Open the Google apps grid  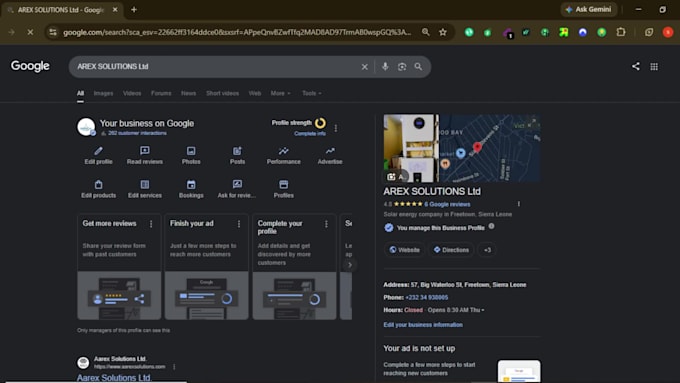tap(654, 66)
